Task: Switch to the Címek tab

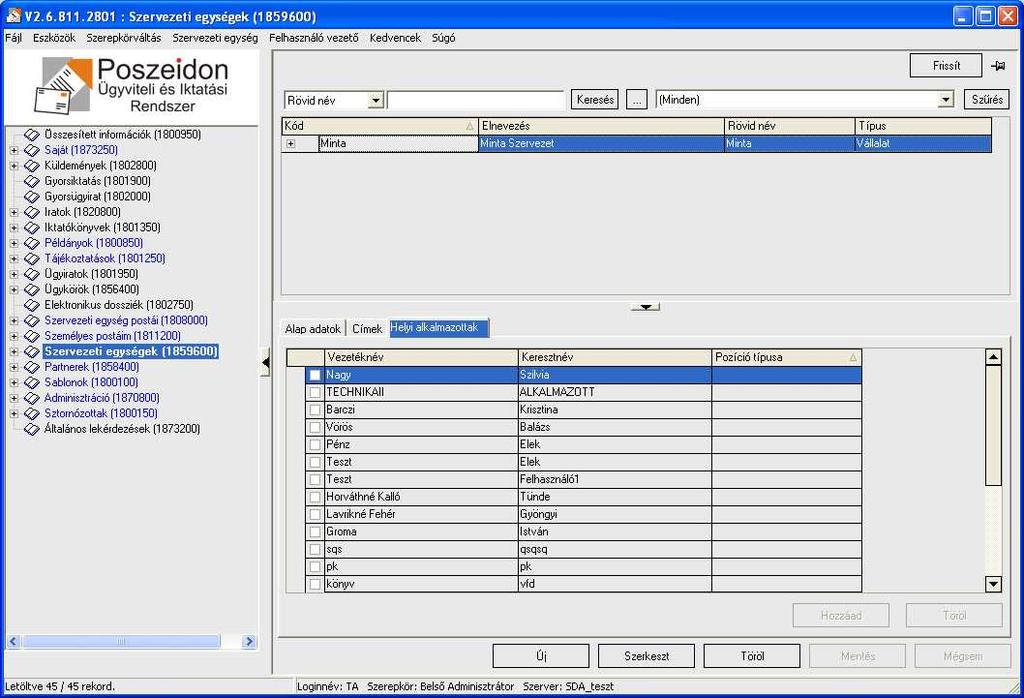Action: tap(367, 328)
